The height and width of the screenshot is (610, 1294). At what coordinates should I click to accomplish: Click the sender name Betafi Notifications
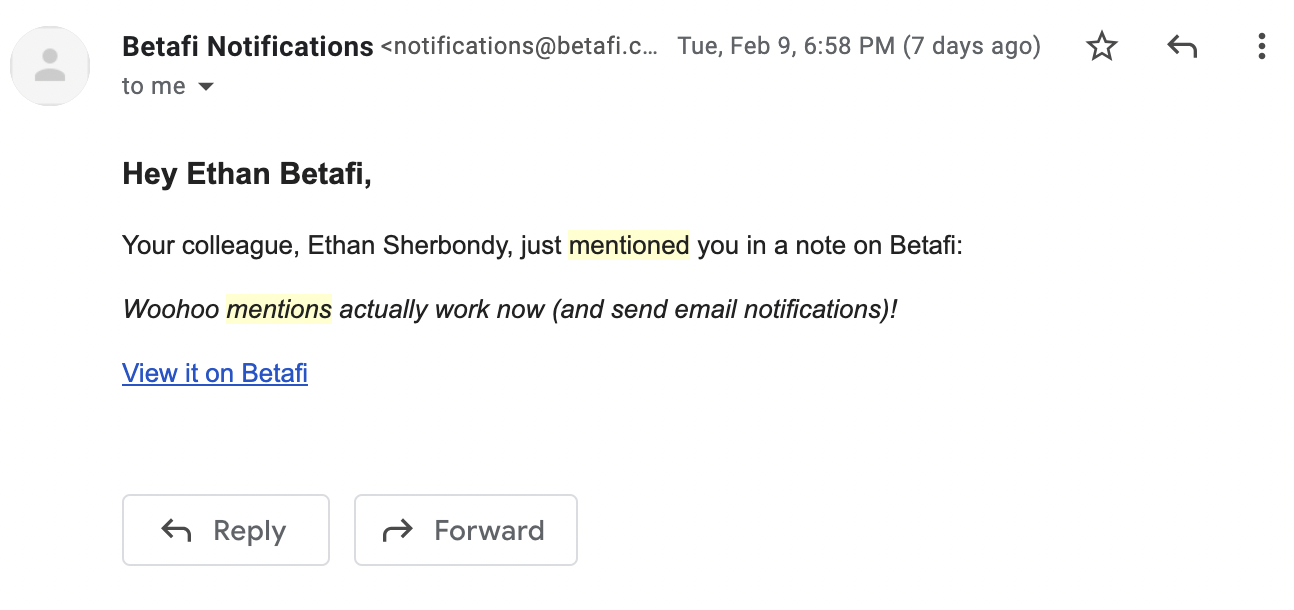coord(247,46)
